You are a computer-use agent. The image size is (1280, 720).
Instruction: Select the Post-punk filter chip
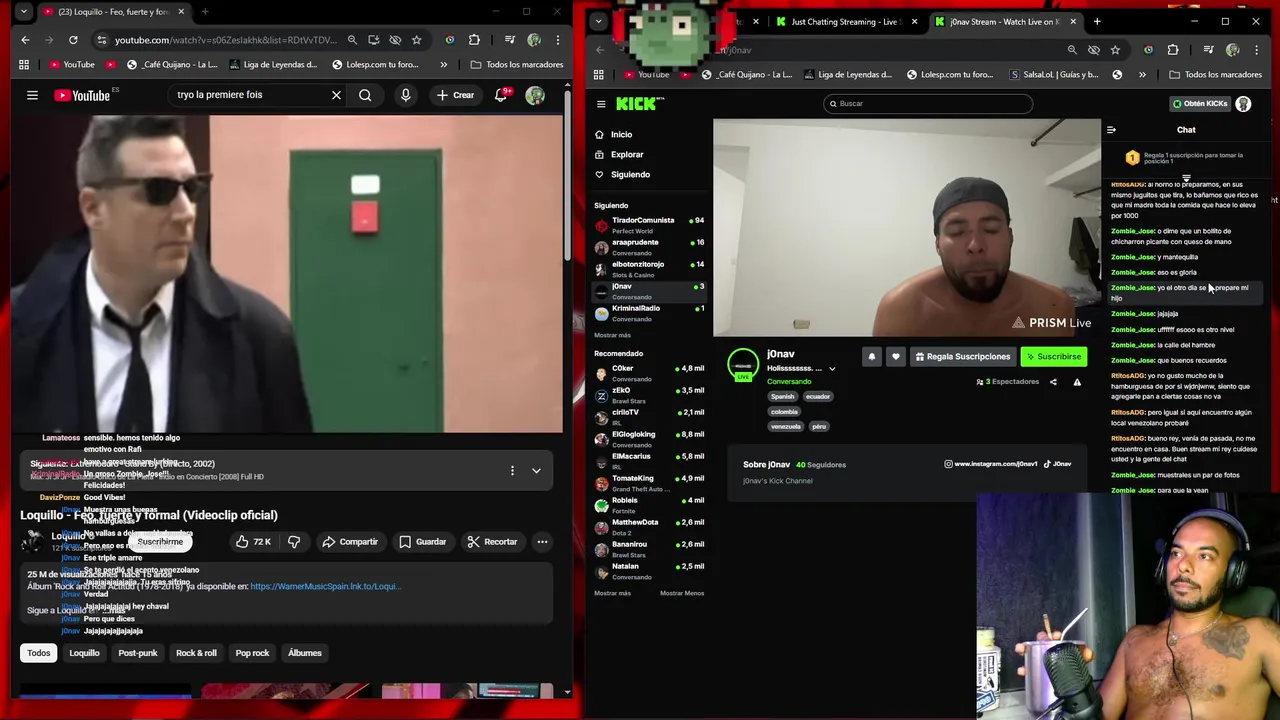click(138, 653)
